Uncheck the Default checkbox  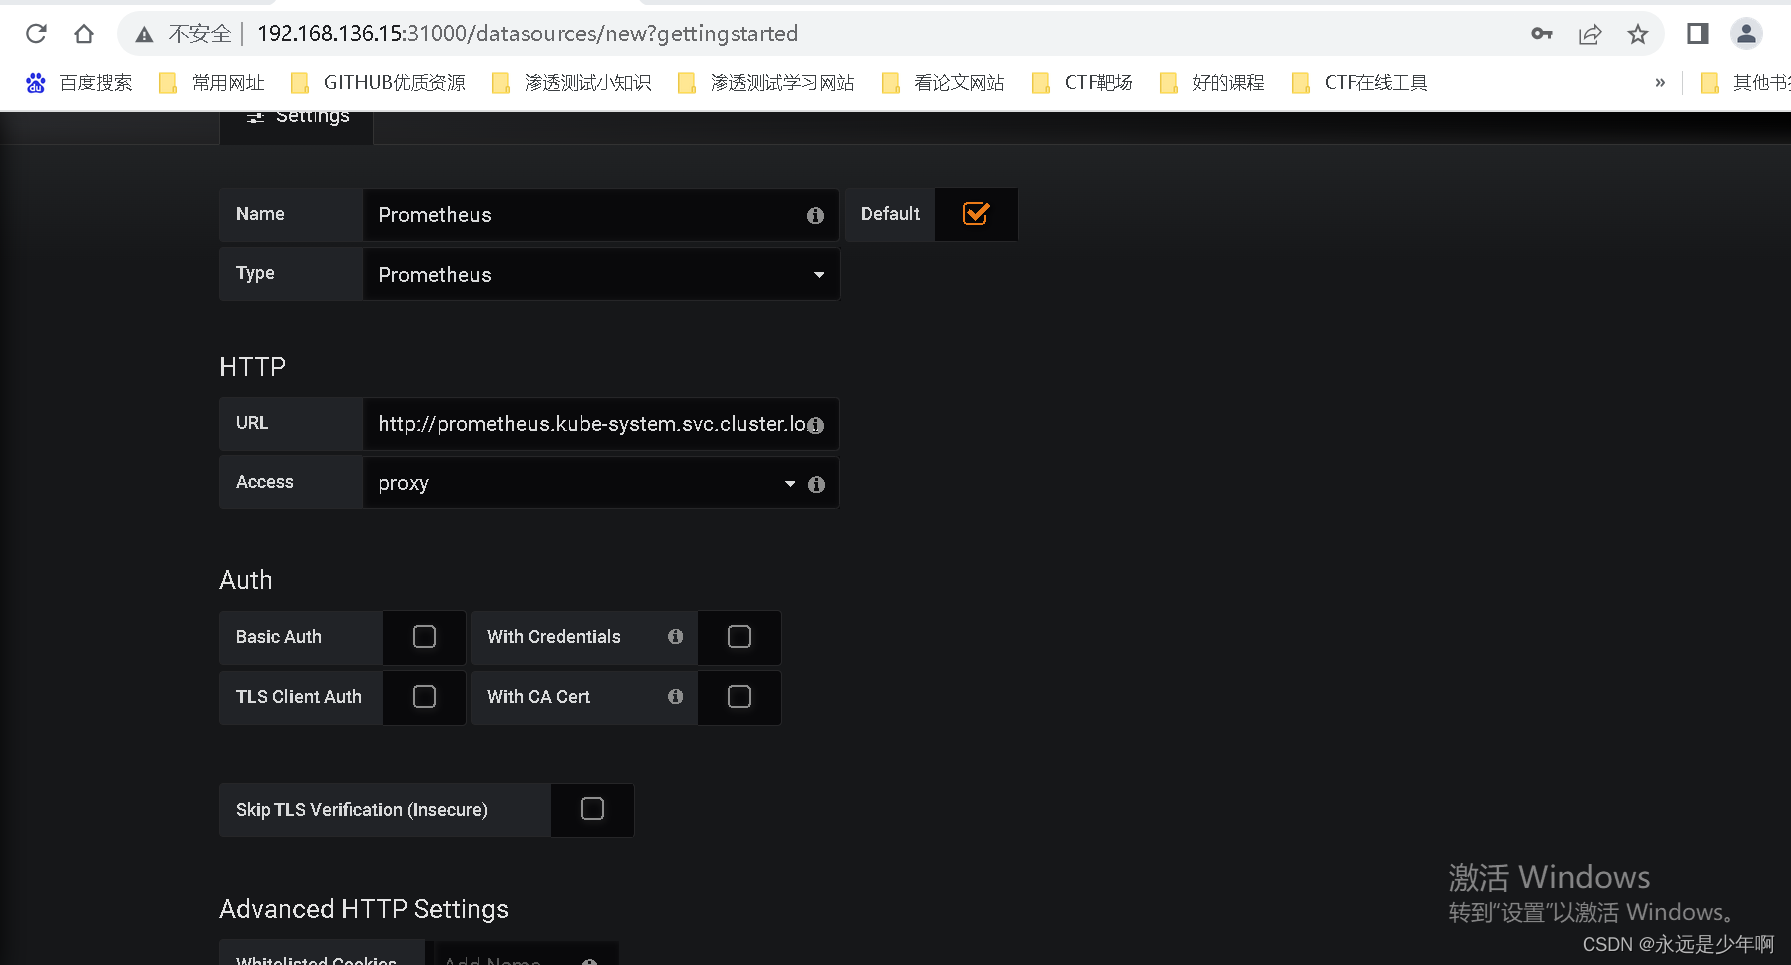[976, 214]
